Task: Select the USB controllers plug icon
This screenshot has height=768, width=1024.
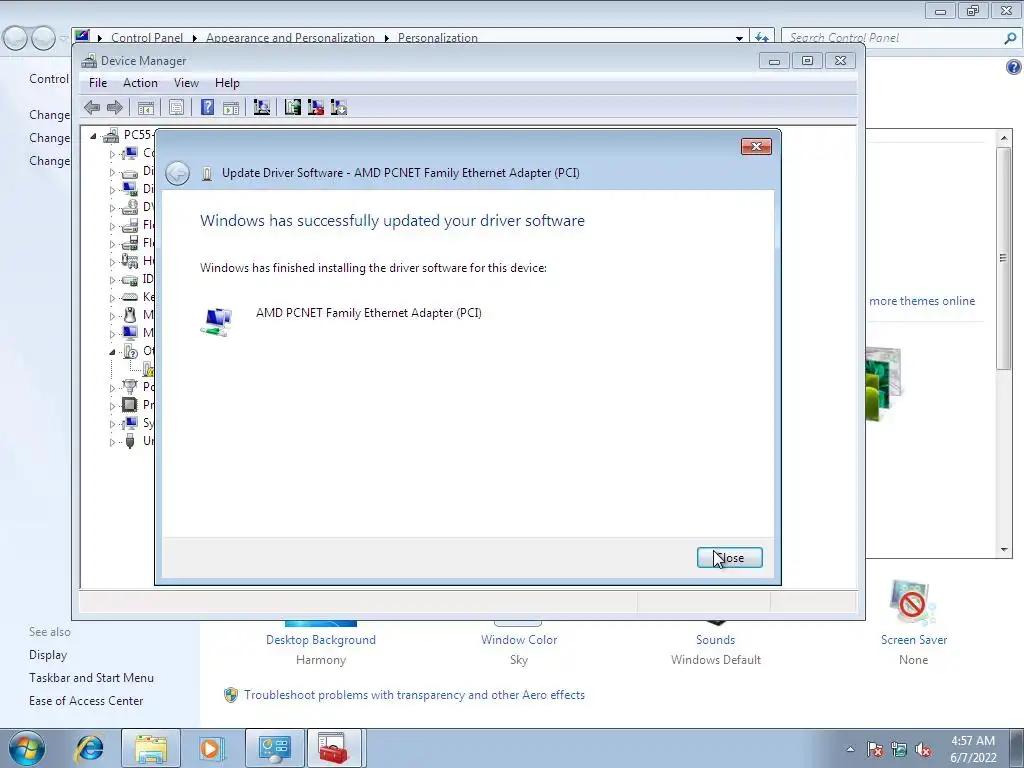Action: (129, 441)
